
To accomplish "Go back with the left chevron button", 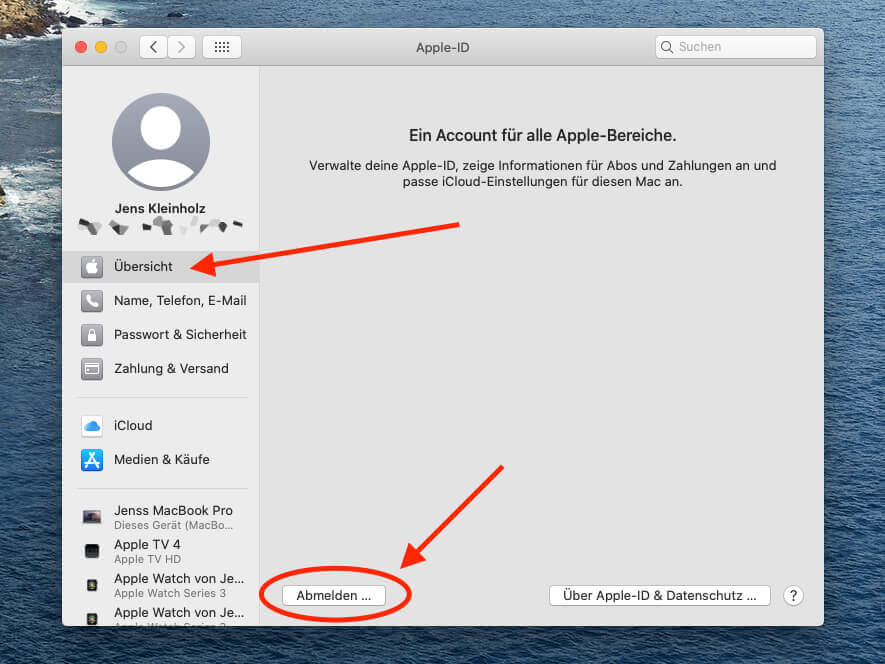I will coord(154,47).
